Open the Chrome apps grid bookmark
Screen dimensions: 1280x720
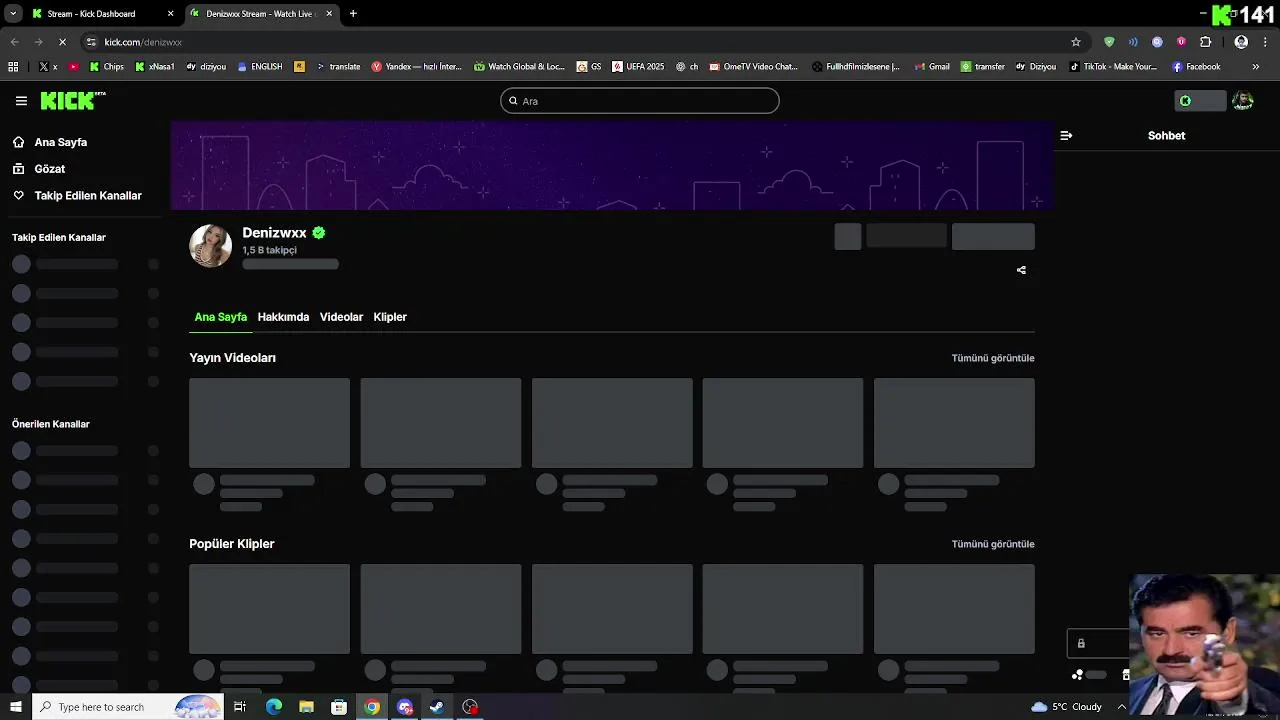click(x=13, y=67)
